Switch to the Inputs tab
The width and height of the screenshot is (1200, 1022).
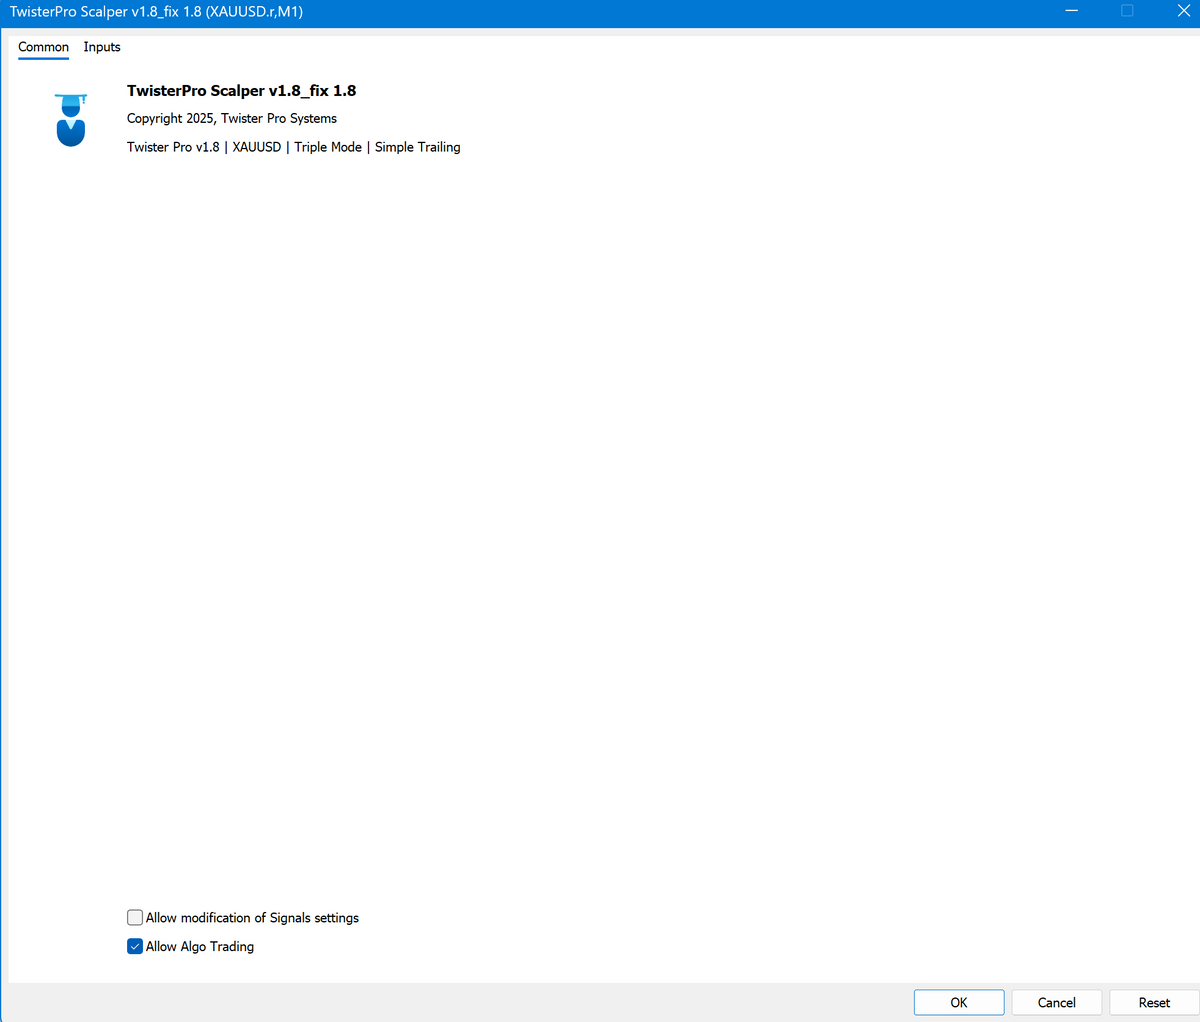[102, 47]
